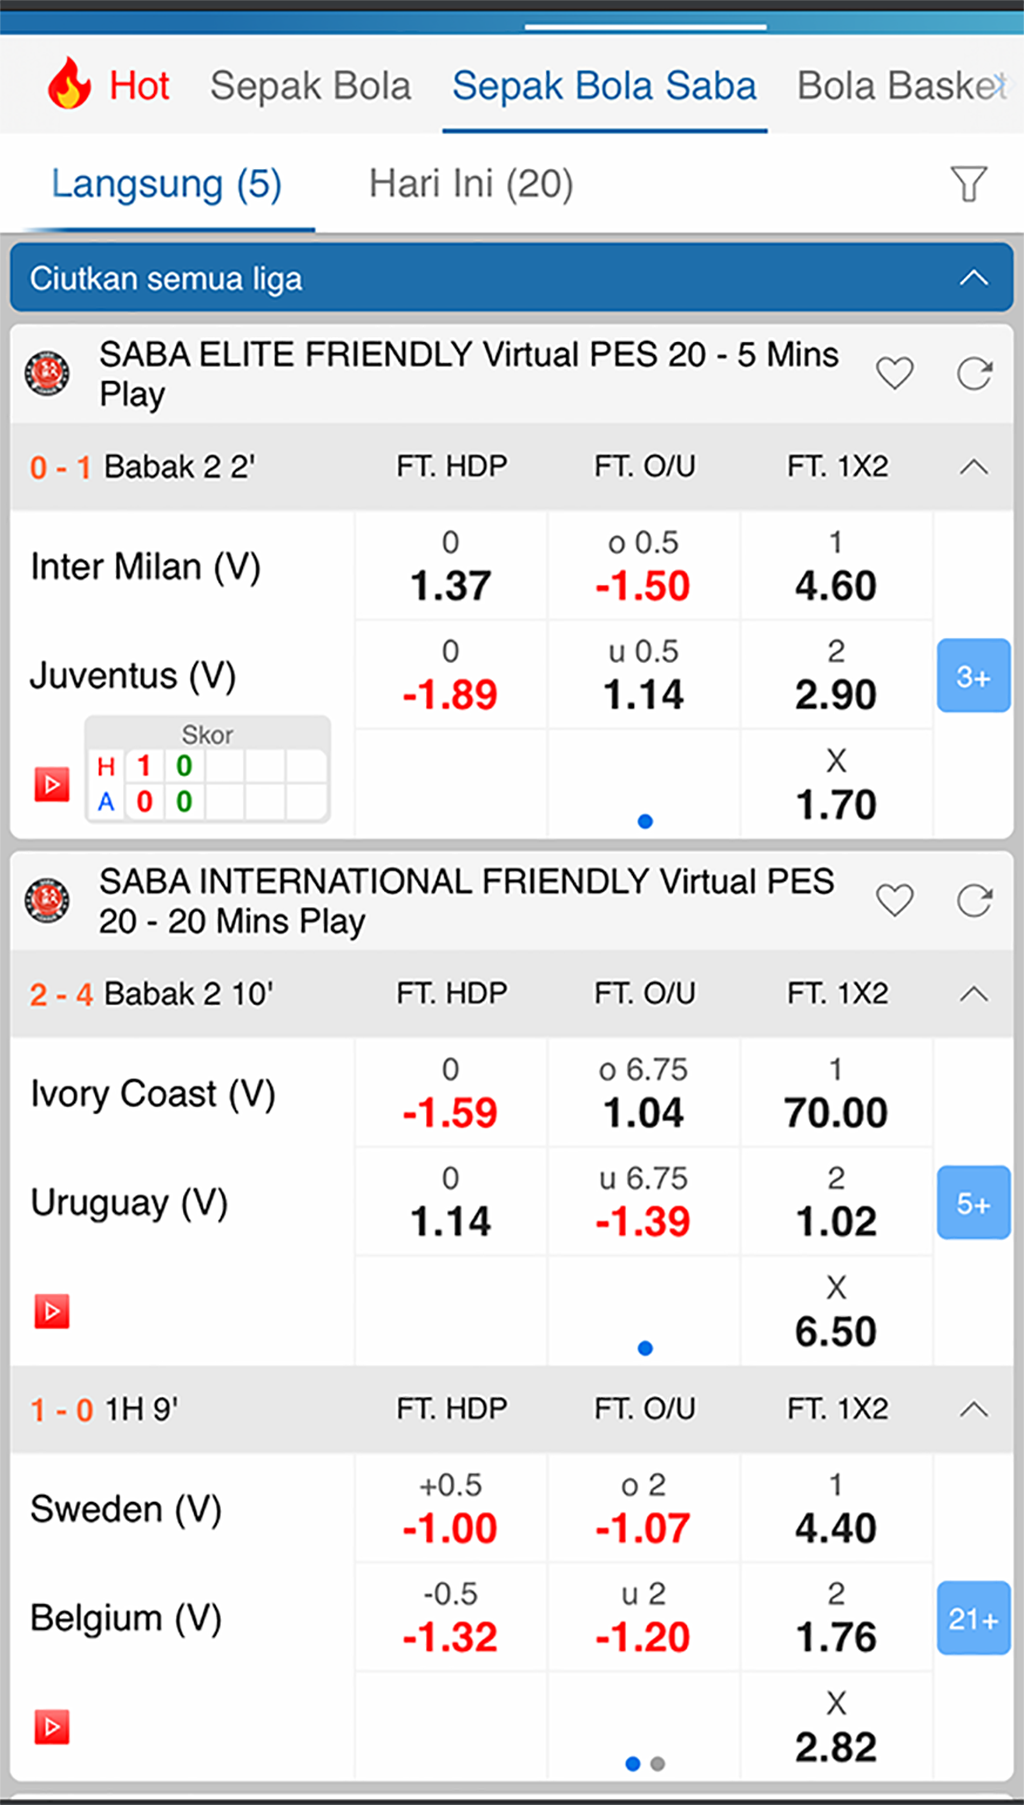Open 3+ more markets for Inter Milan match
1024x1805 pixels.
coord(973,677)
